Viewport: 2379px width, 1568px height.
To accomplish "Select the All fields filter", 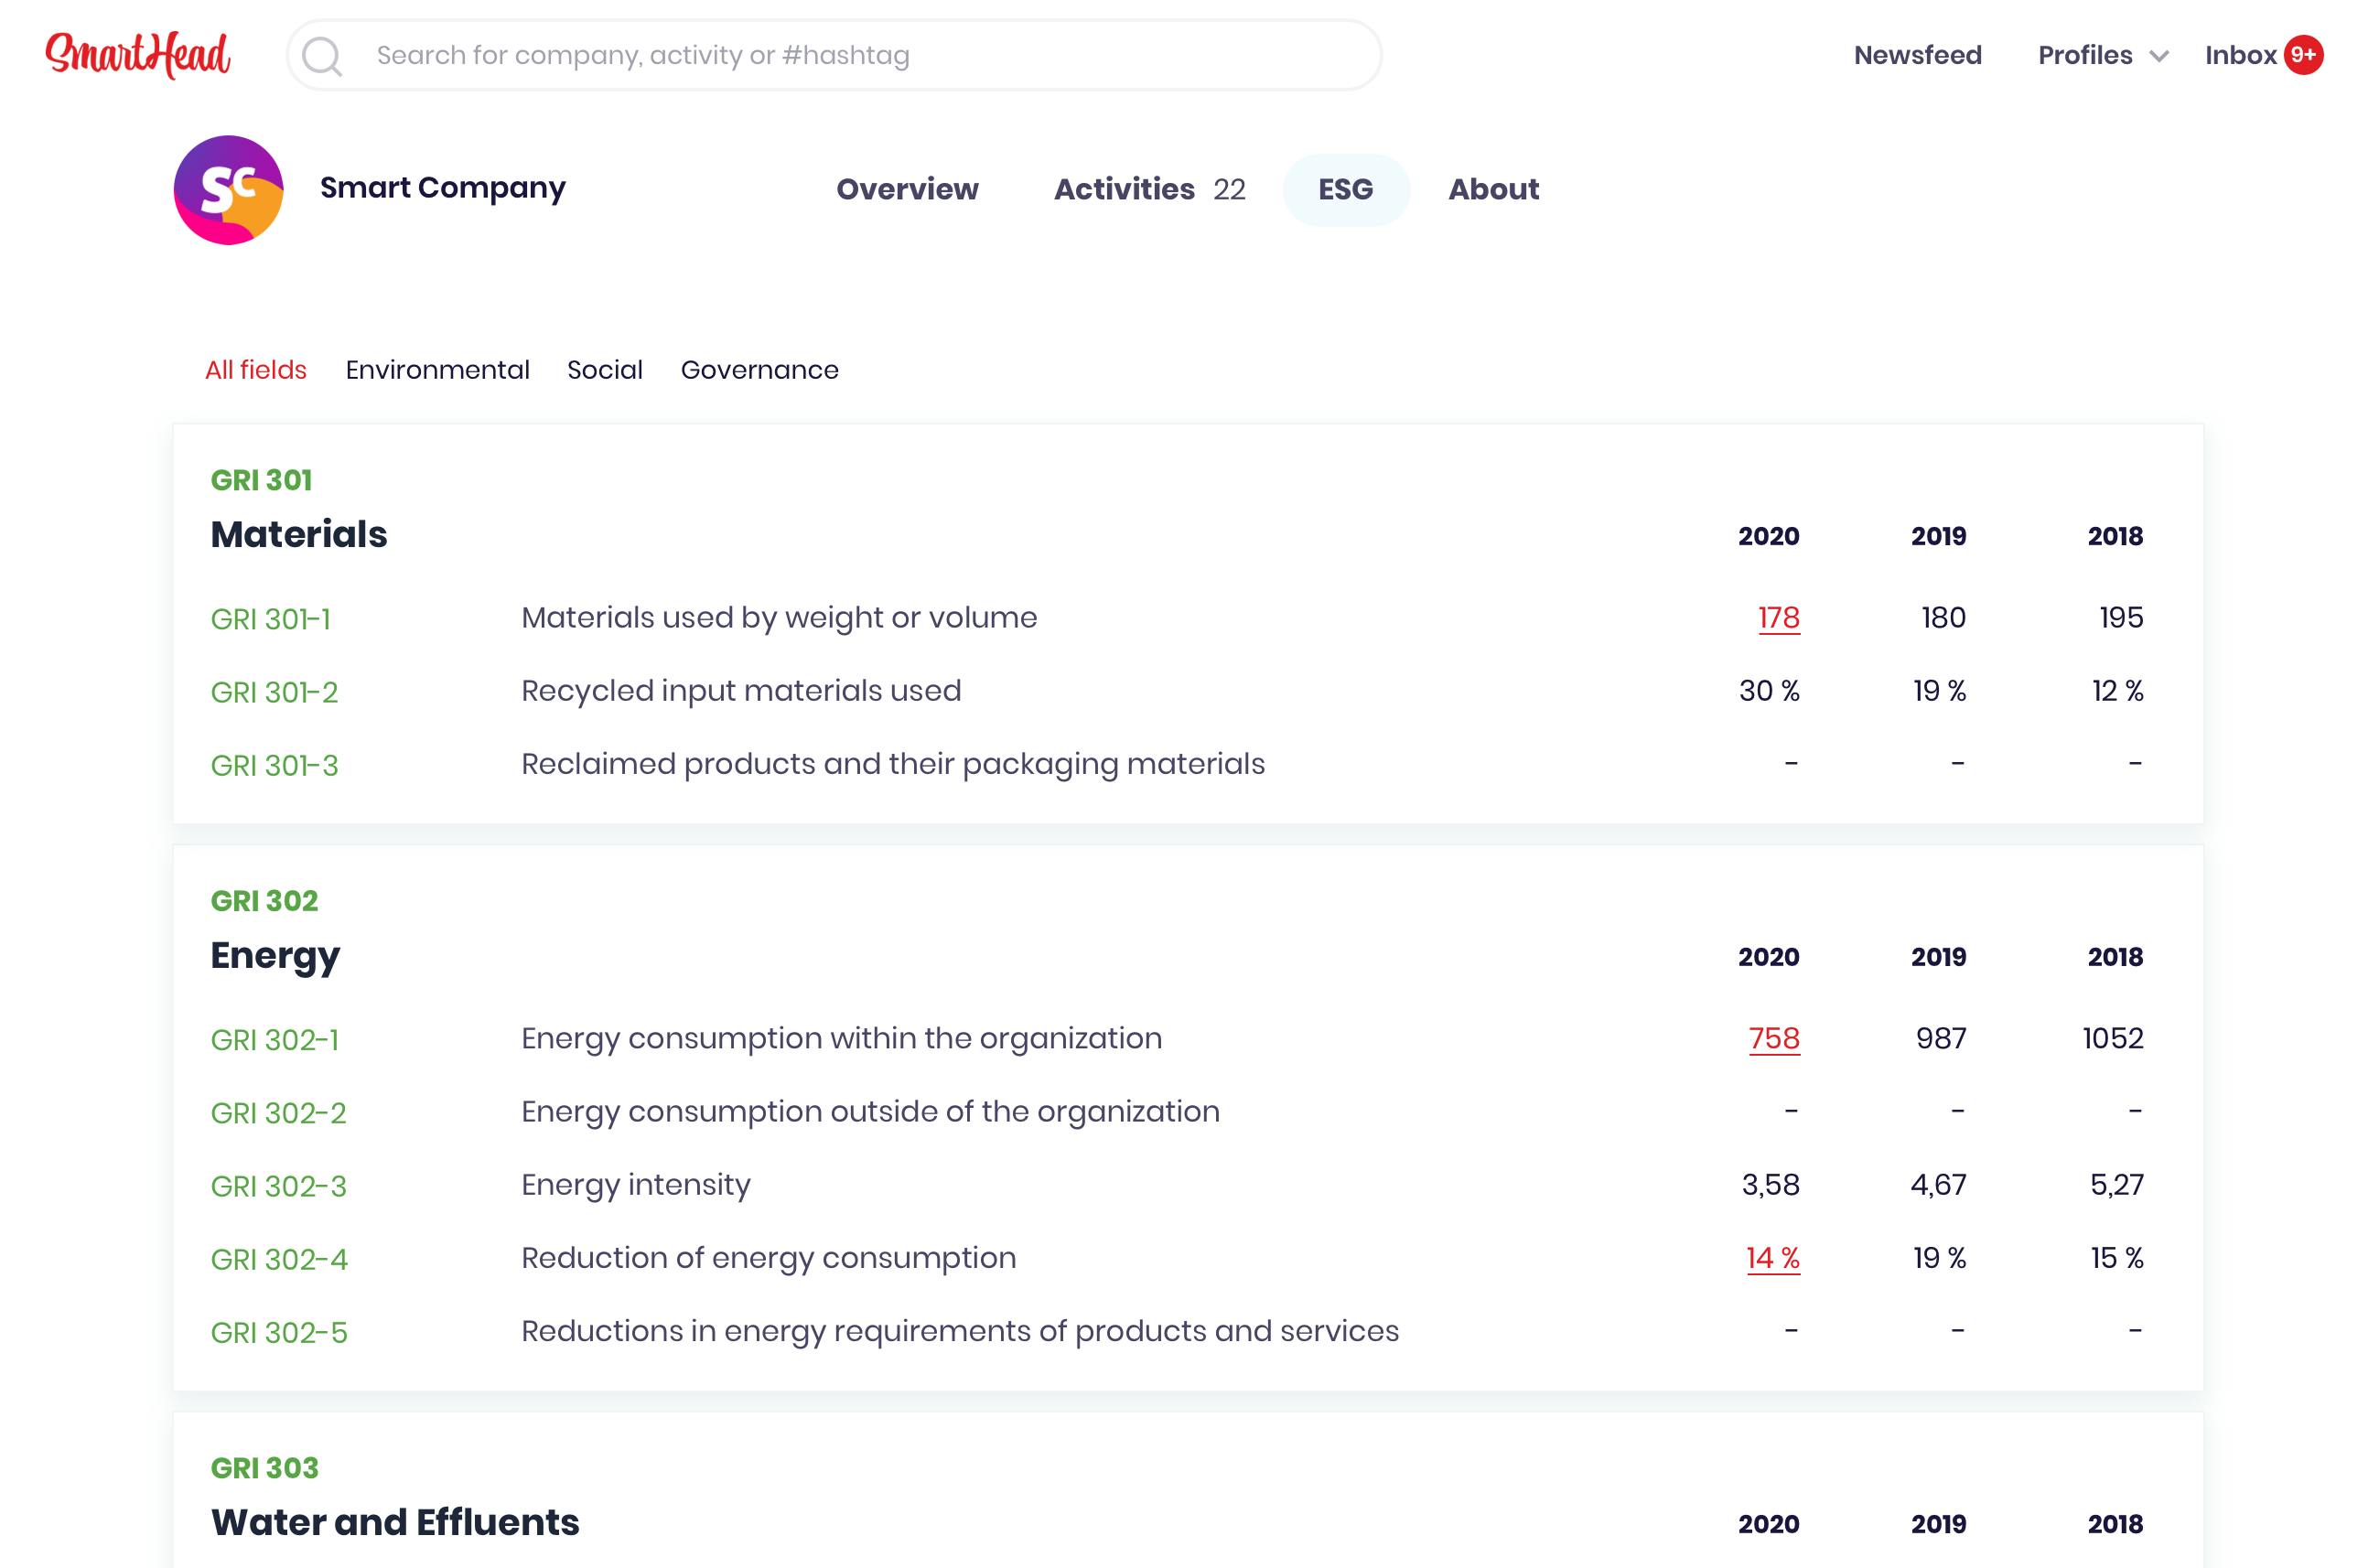I will 256,370.
